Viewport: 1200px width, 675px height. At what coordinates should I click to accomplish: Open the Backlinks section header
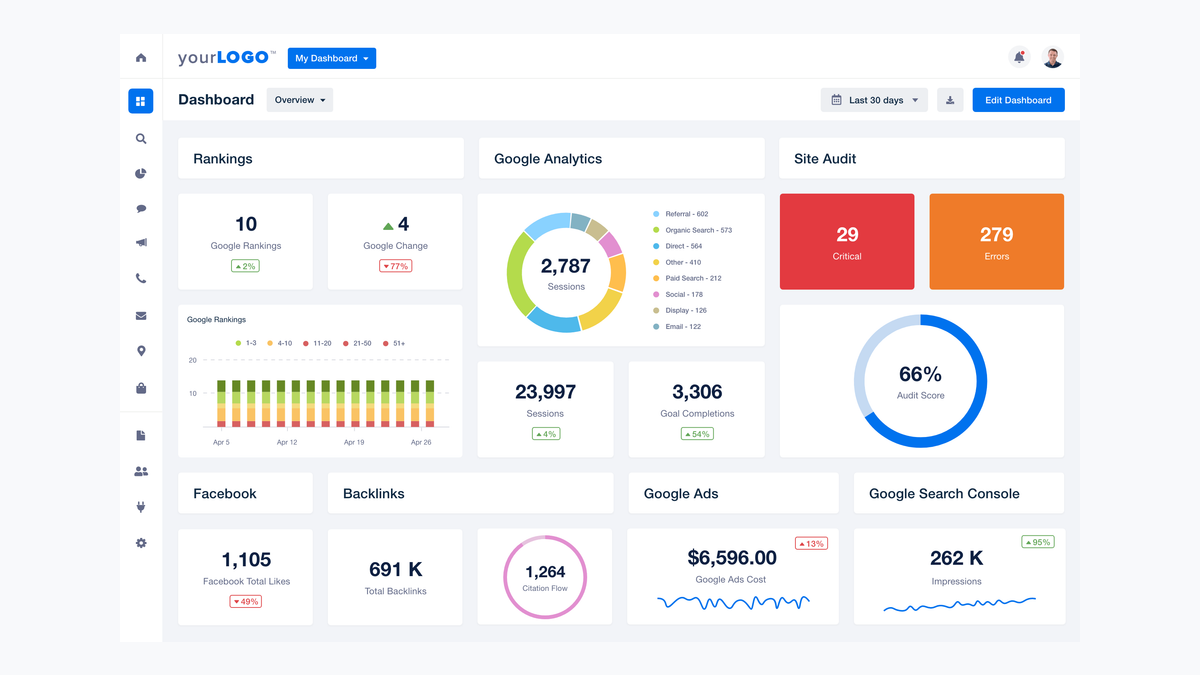point(471,494)
